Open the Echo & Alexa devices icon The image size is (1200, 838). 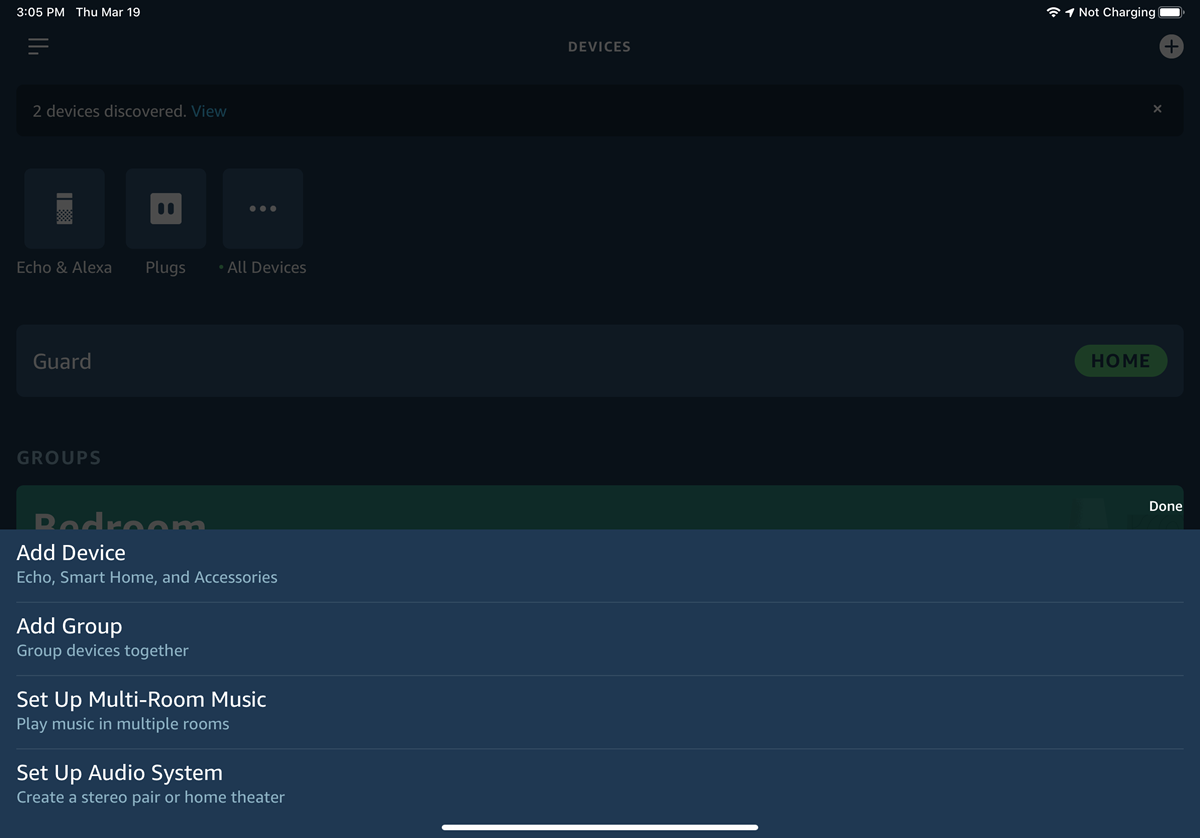(x=64, y=208)
